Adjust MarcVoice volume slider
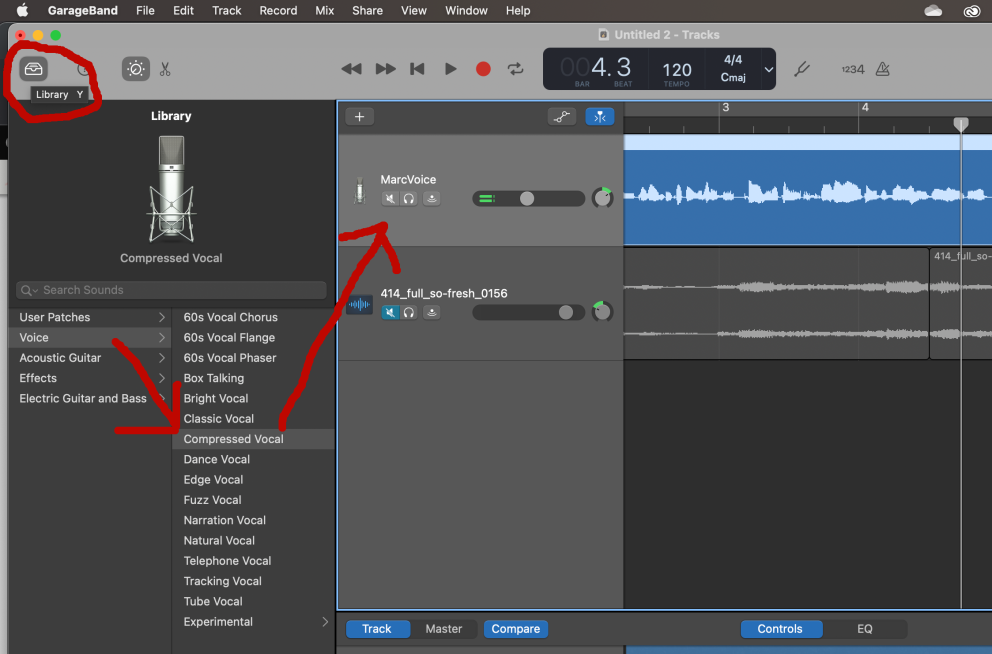 (x=528, y=199)
